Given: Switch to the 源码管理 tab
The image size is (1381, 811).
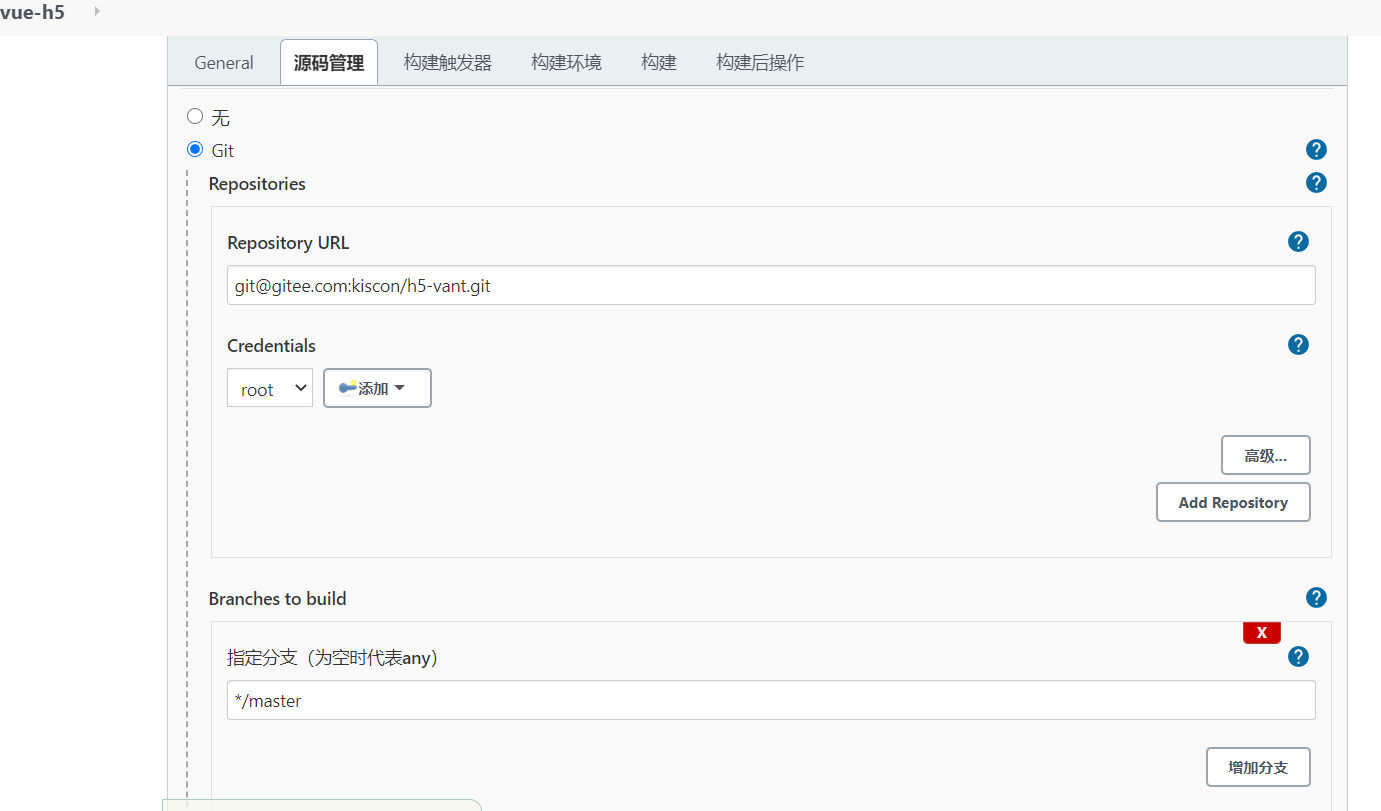Looking at the screenshot, I should 329,62.
